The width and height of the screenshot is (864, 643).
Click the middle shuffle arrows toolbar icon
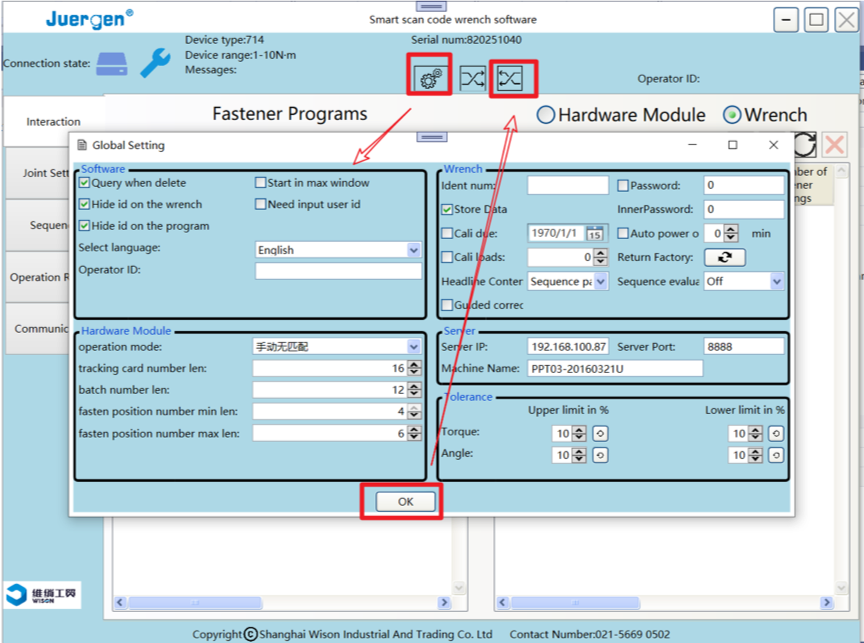(x=472, y=78)
